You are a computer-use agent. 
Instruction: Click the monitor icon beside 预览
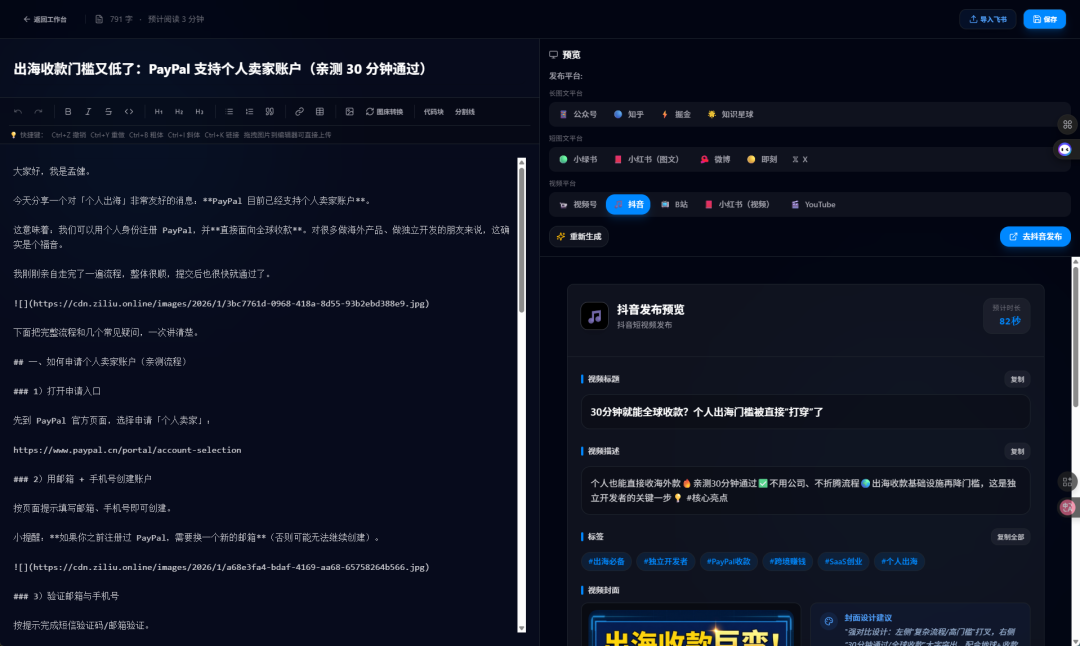553,54
